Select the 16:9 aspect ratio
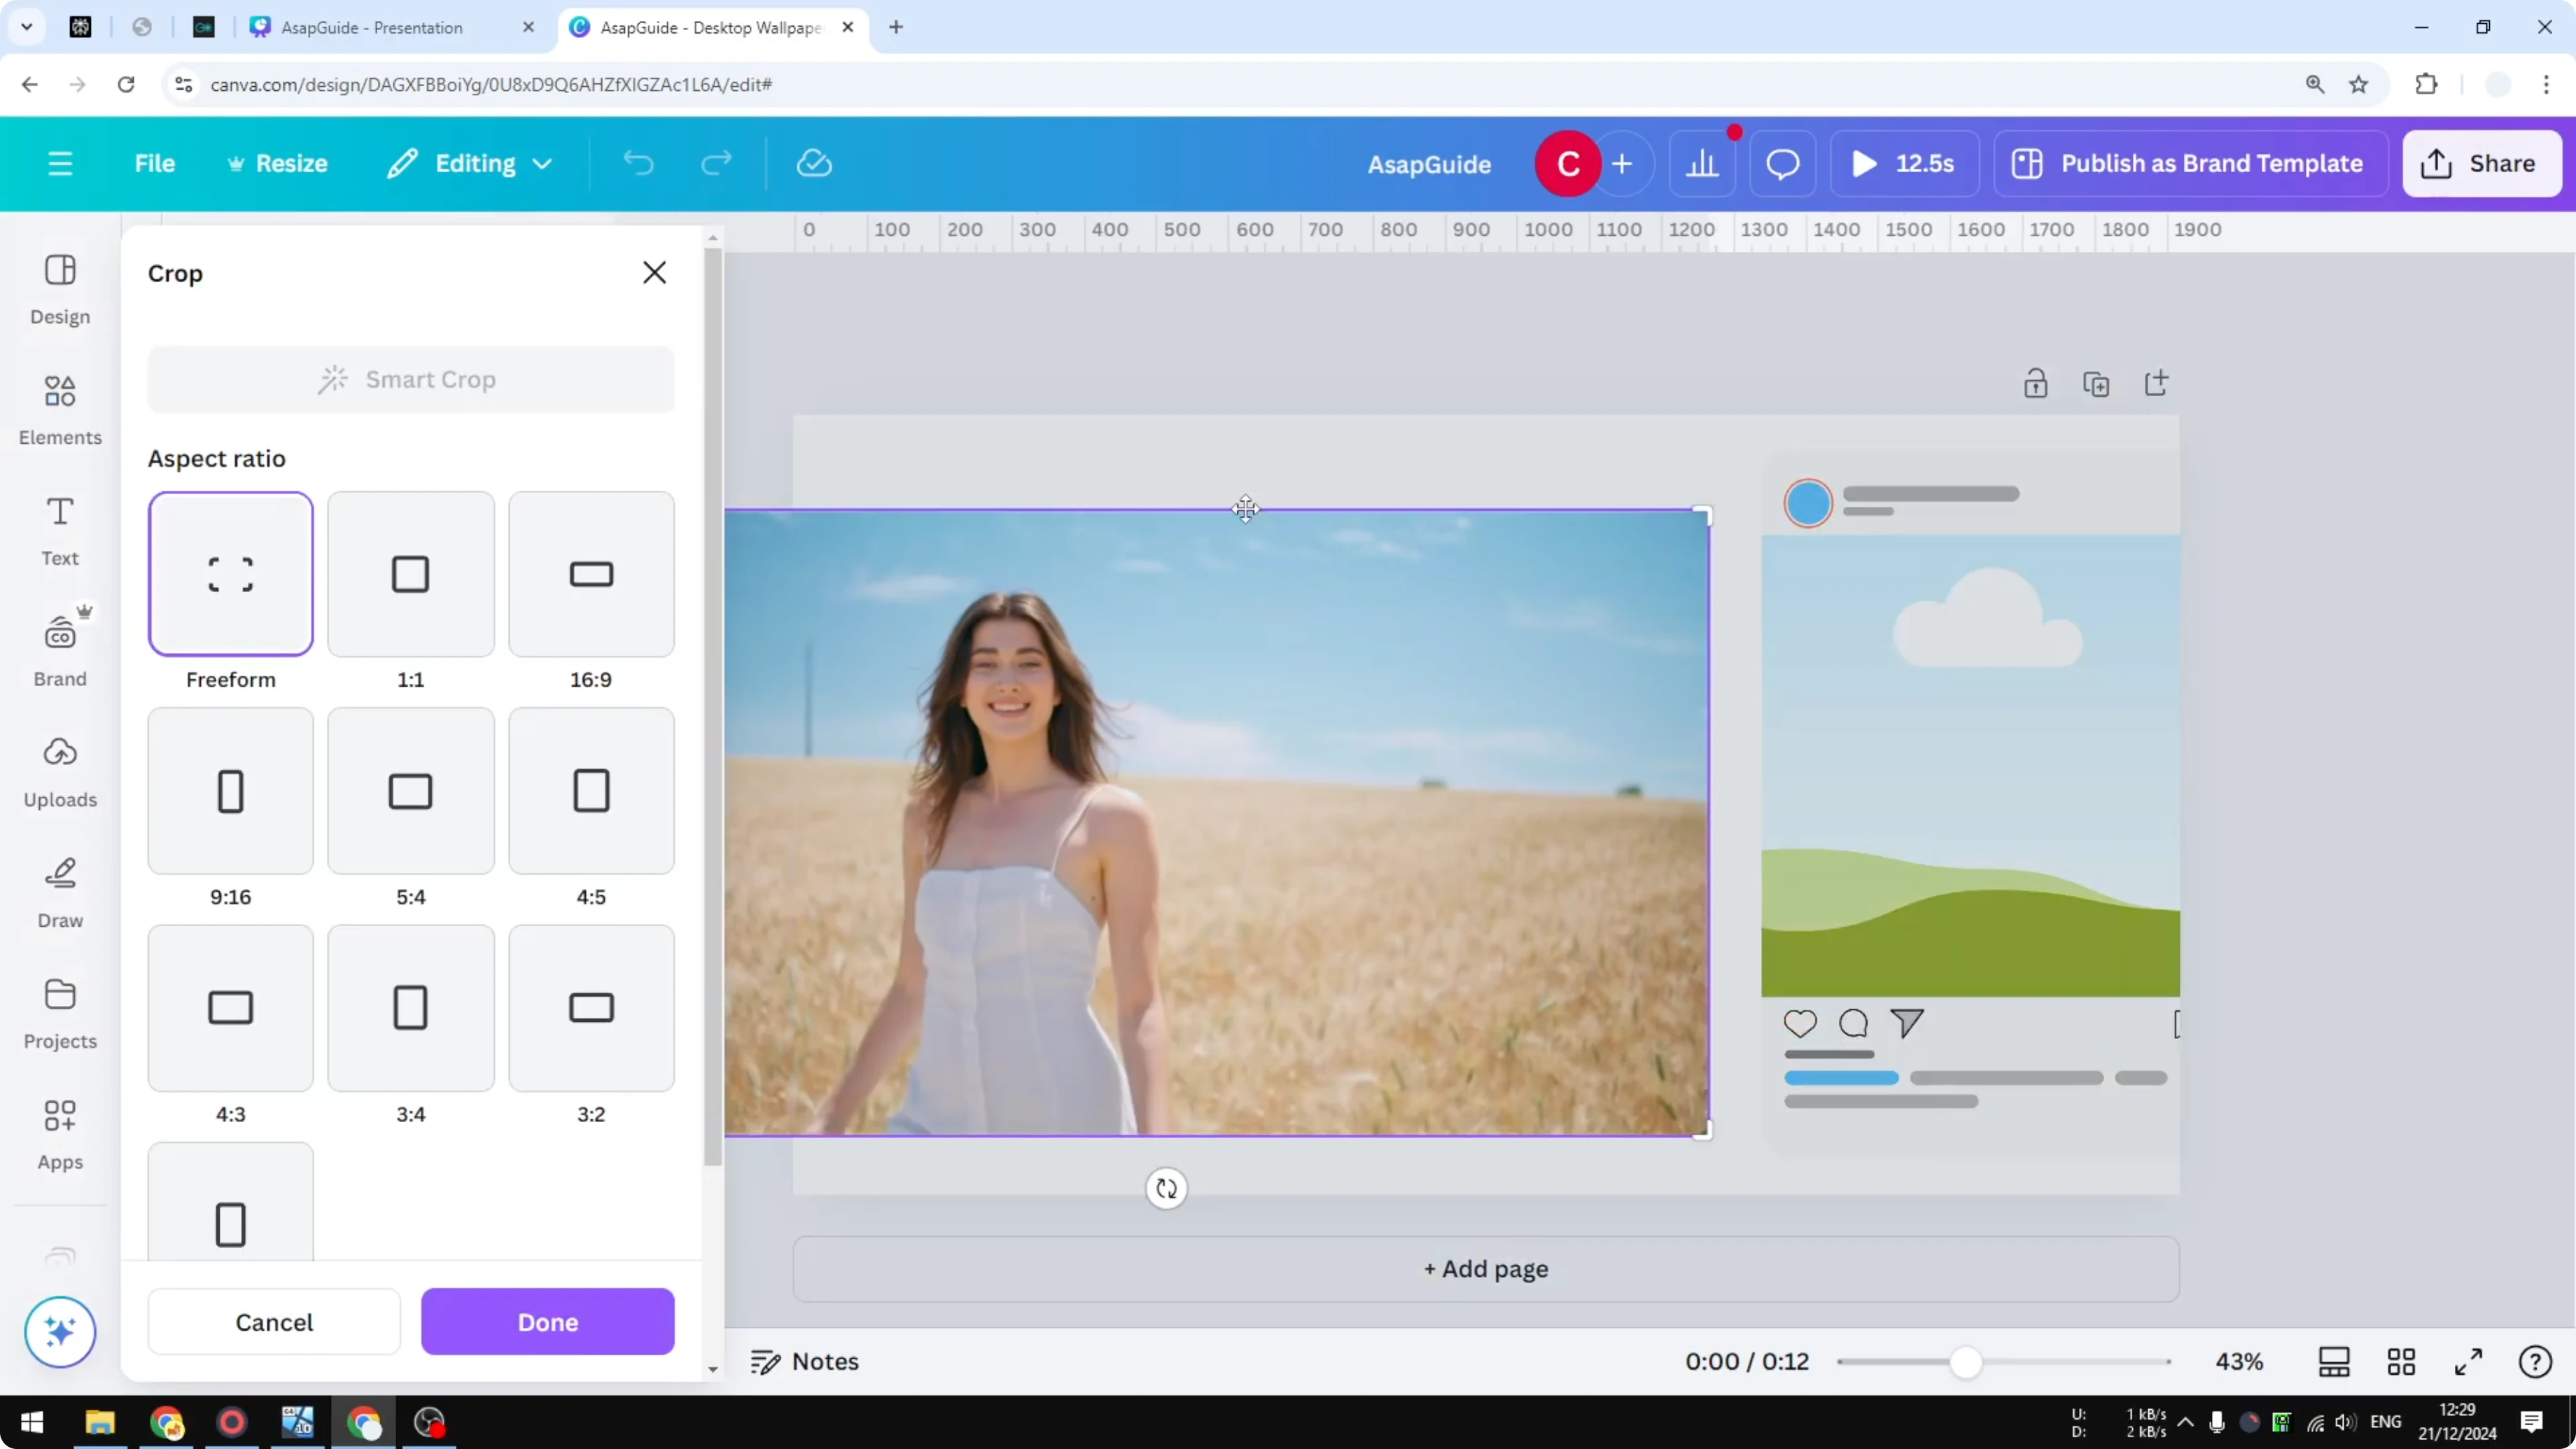 pyautogui.click(x=590, y=573)
